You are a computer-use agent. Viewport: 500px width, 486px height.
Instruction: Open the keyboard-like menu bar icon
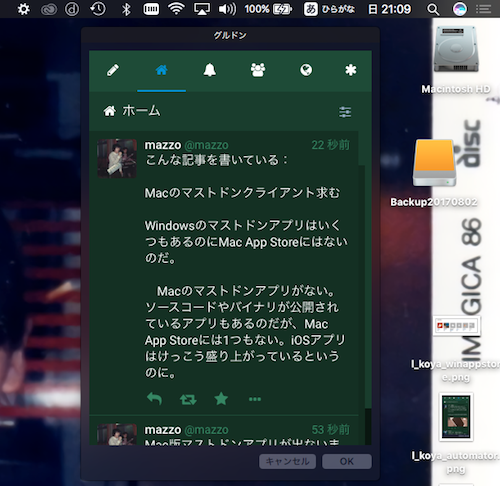151,9
